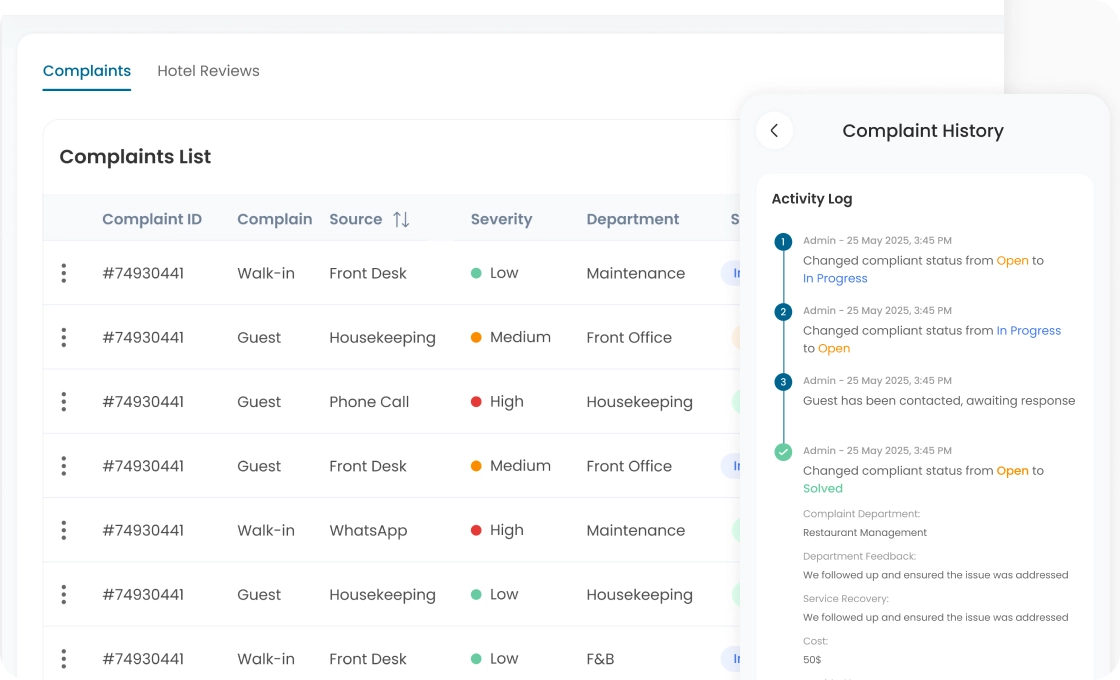The height and width of the screenshot is (680, 1120).
Task: Go back using the Complaint History chevron
Action: point(774,131)
